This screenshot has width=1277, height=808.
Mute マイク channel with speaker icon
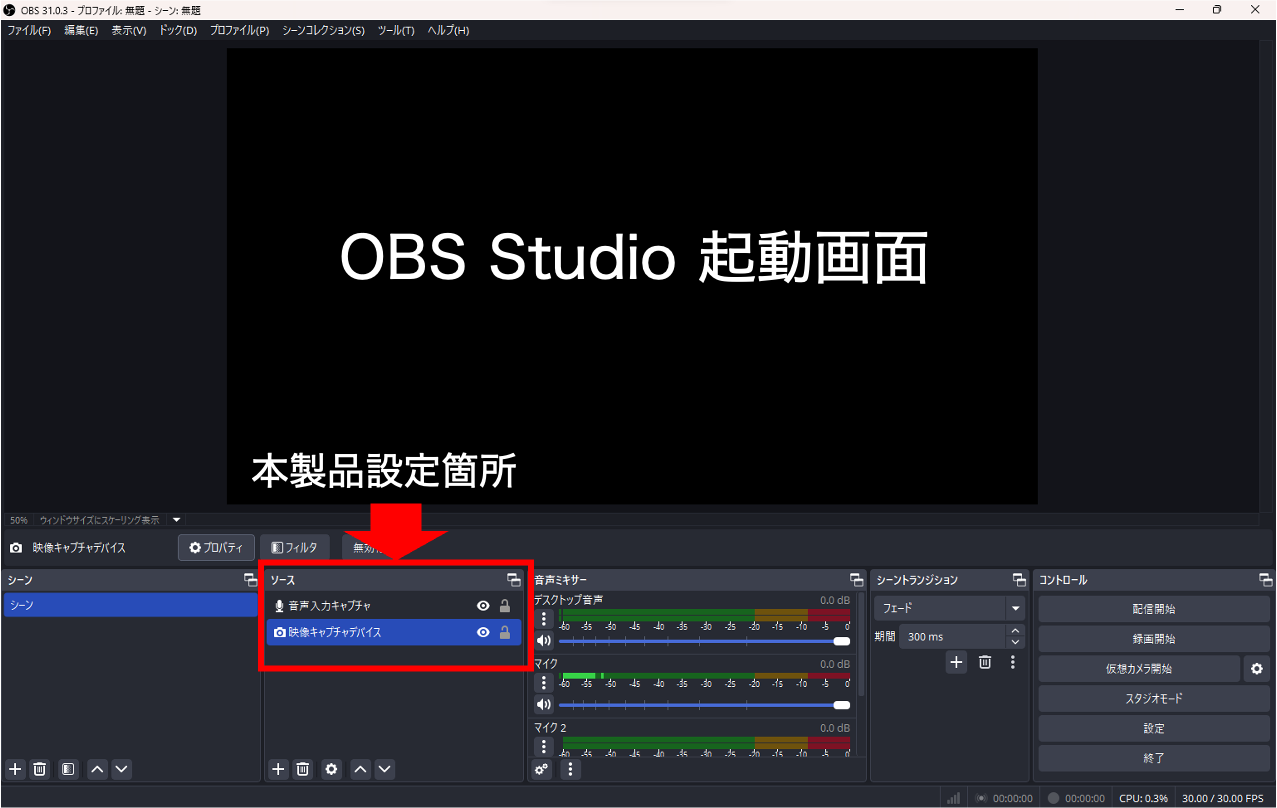click(x=544, y=704)
